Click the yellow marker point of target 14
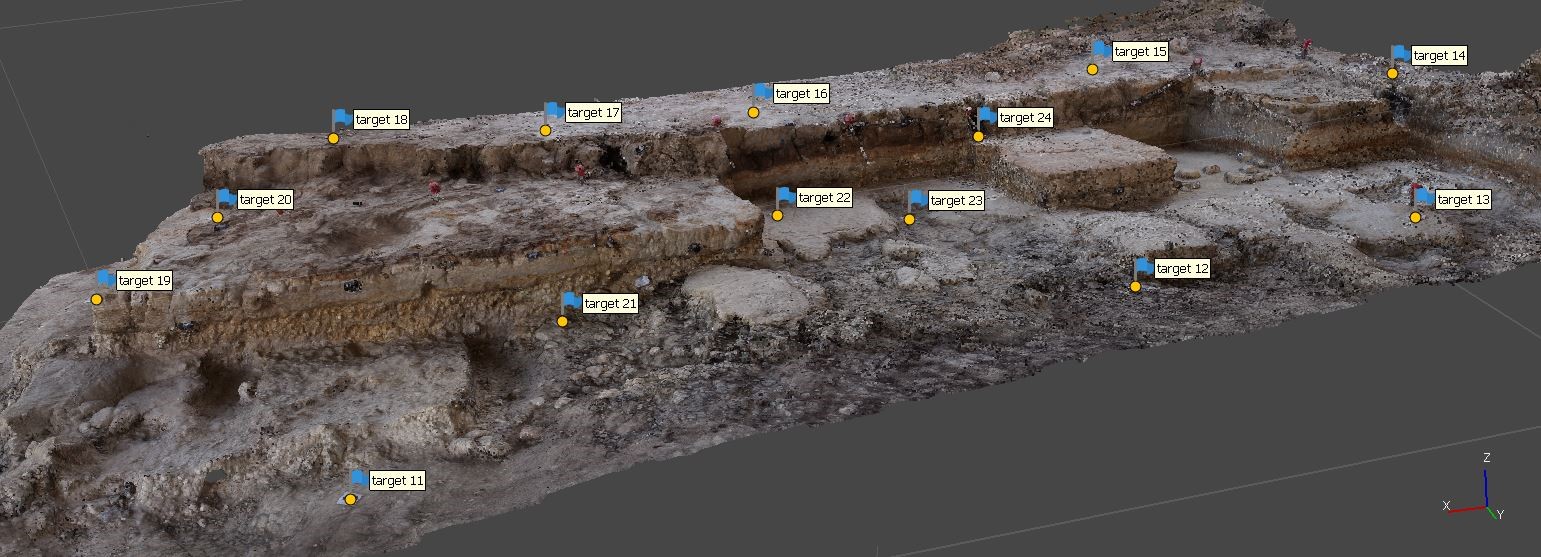Viewport: 1541px width, 557px height. tap(1392, 73)
